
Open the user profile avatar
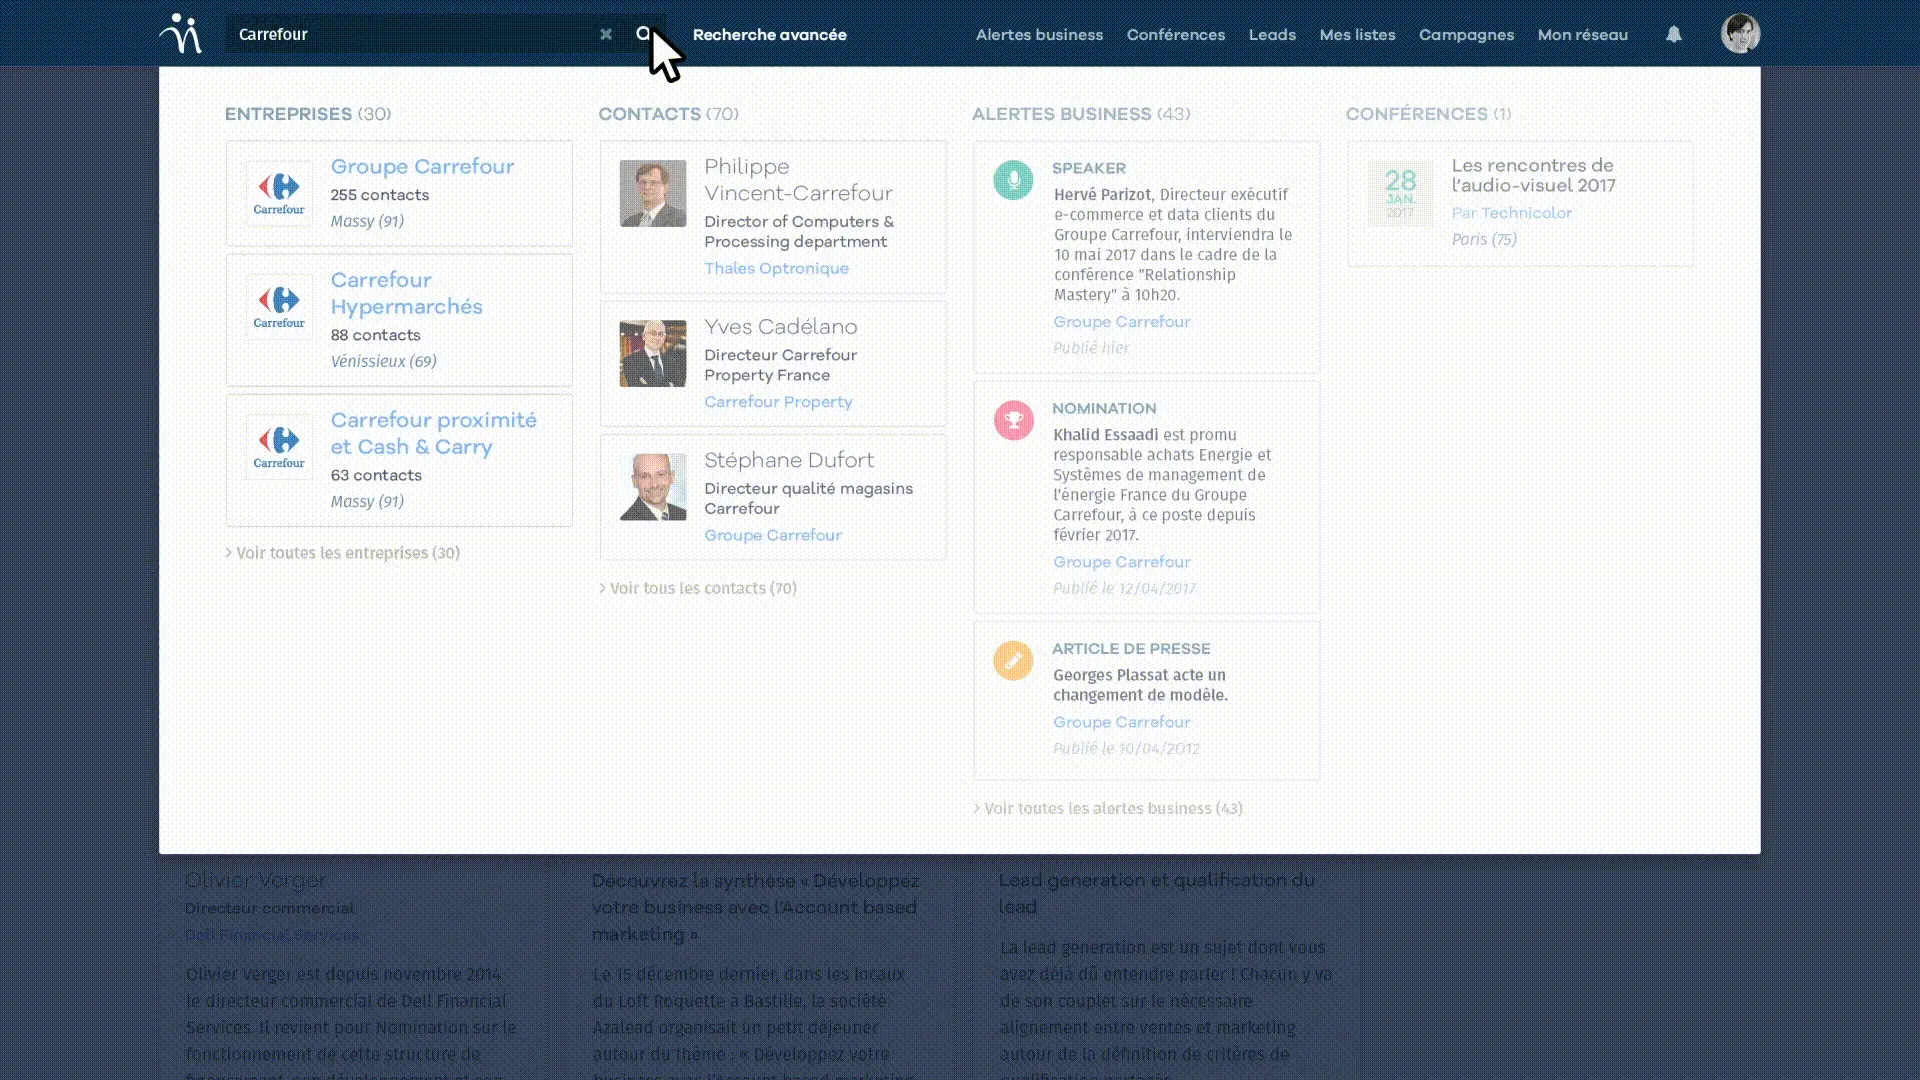coord(1740,33)
